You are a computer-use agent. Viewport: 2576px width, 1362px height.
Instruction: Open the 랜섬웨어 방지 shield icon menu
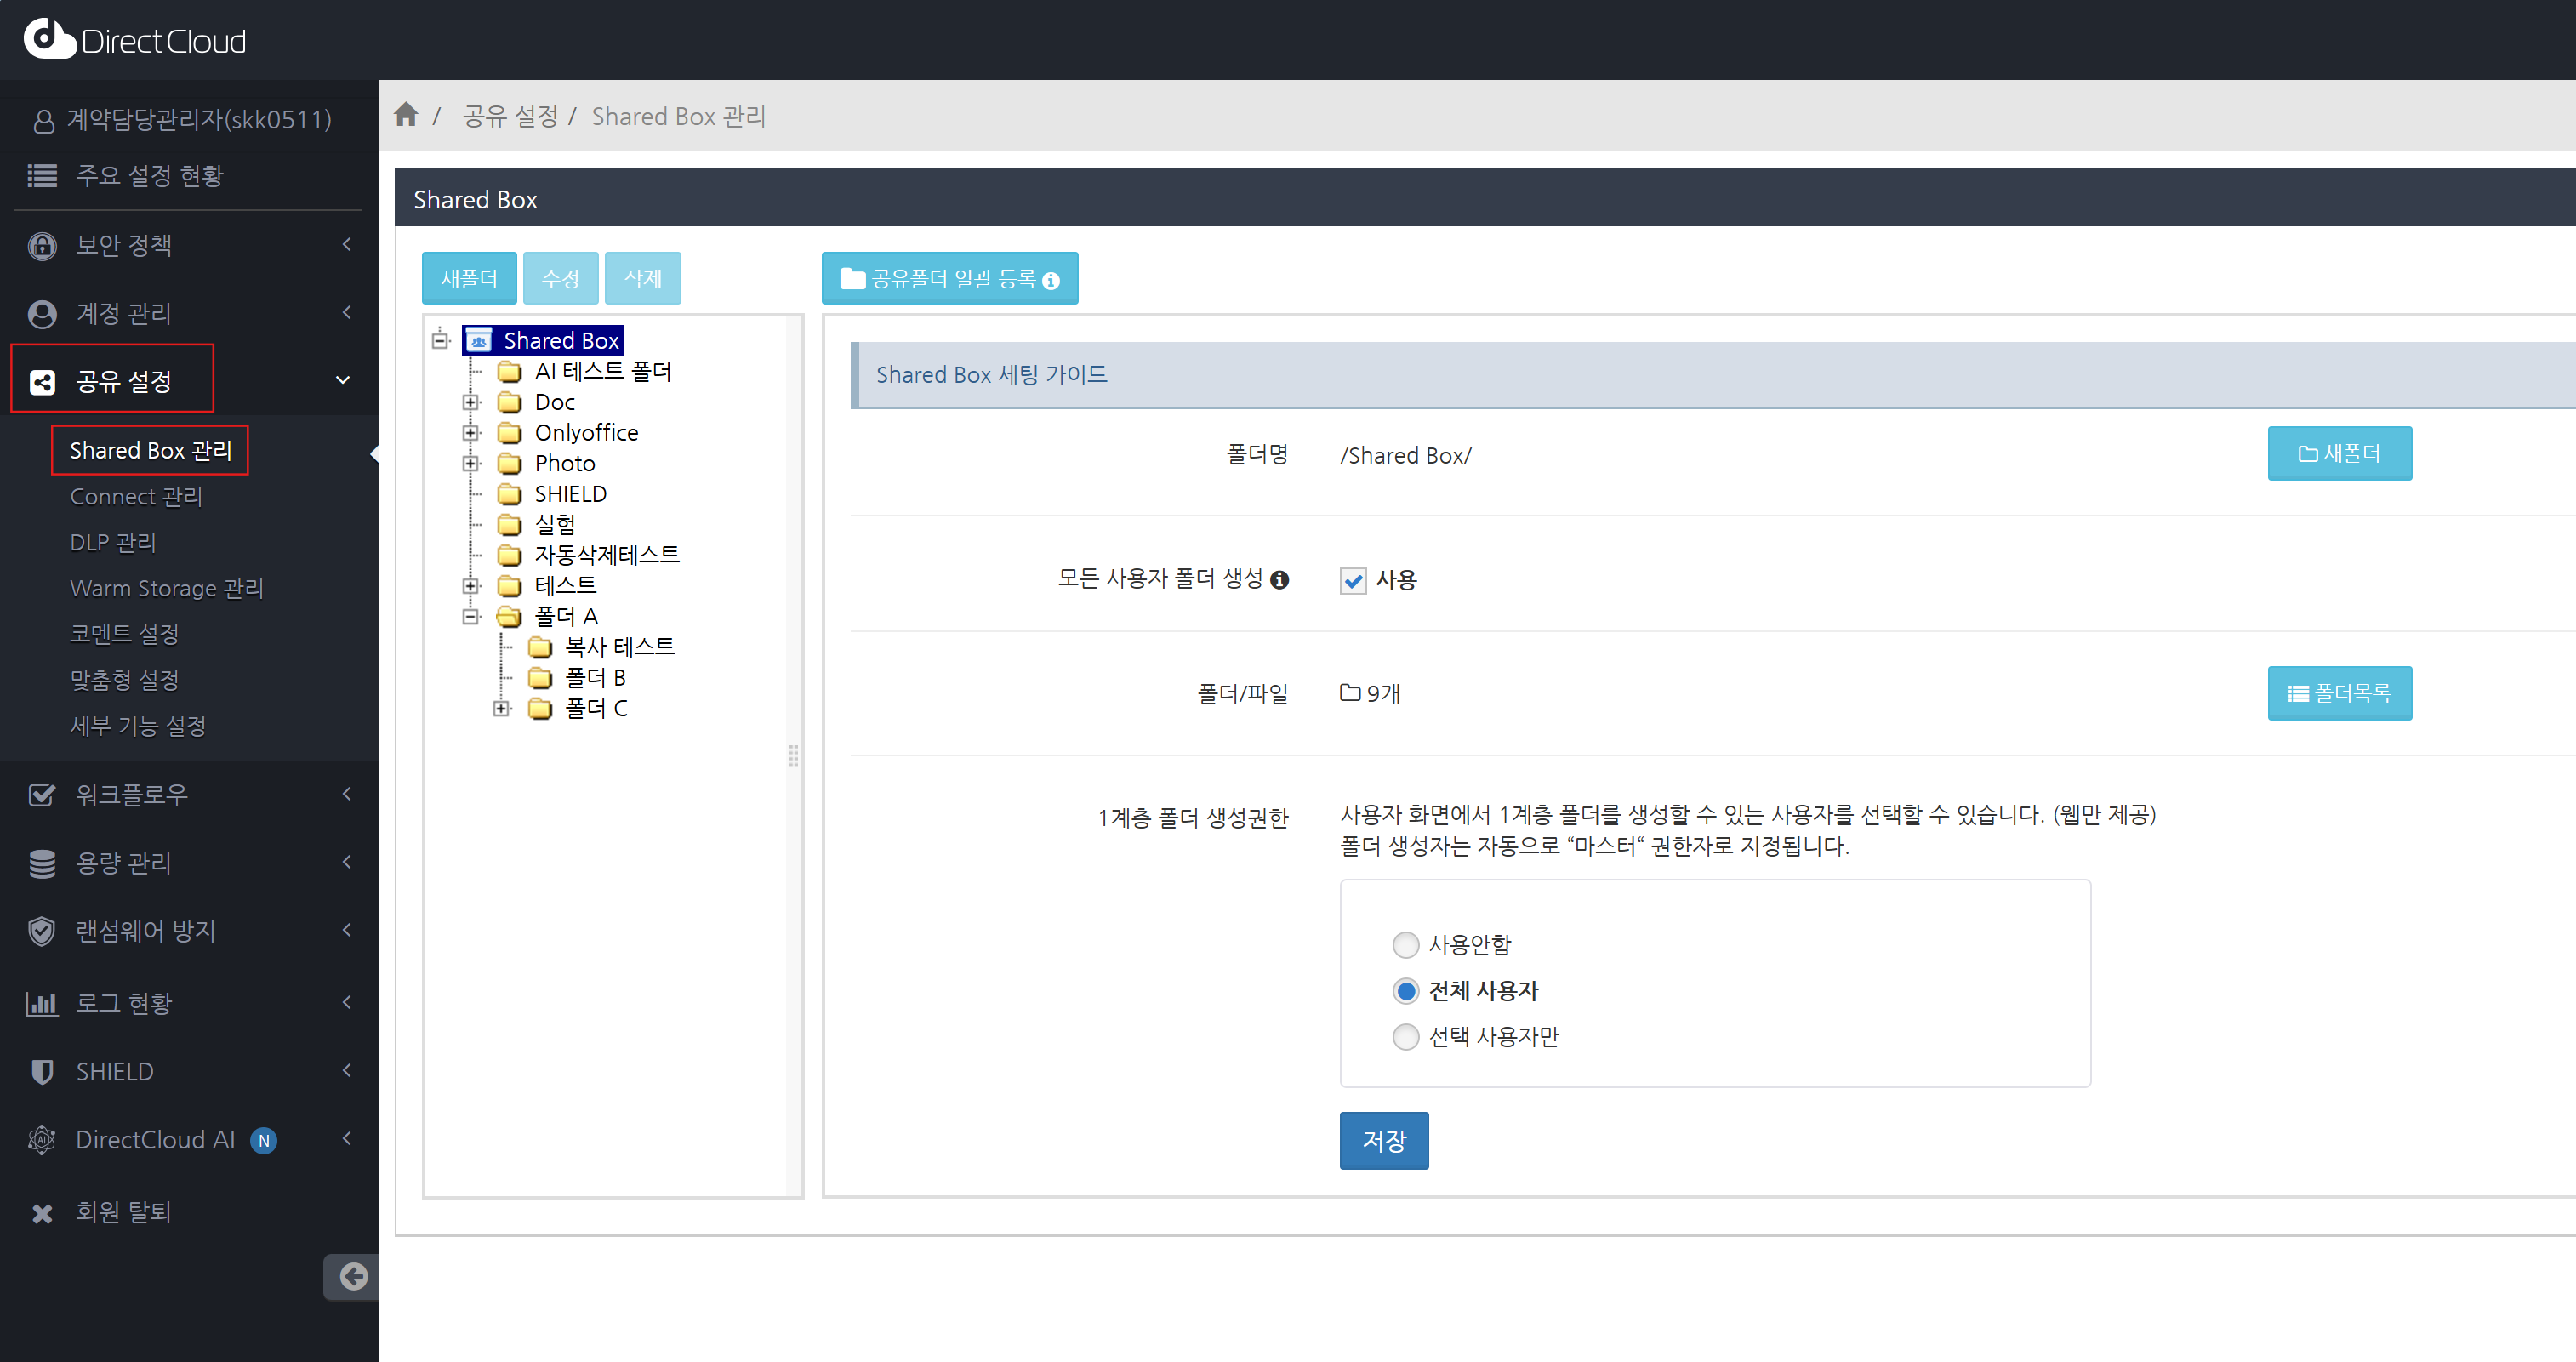[42, 931]
